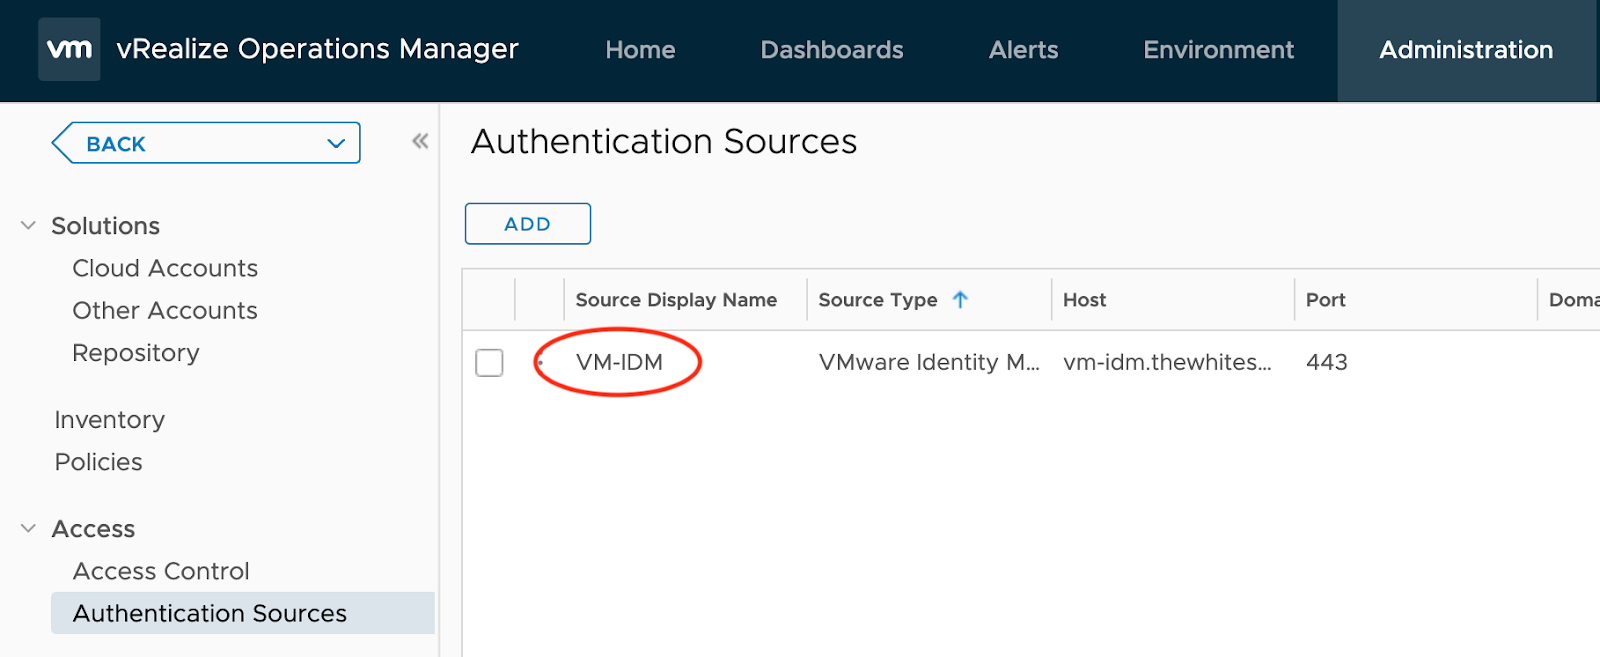
Task: Collapse the left navigation pane with double-chevron
Action: [x=420, y=142]
